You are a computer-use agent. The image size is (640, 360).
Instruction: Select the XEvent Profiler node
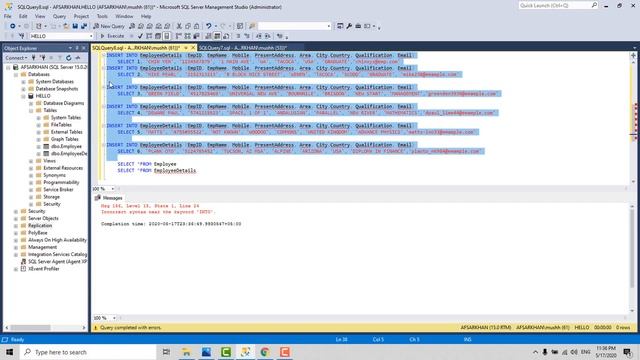(44, 269)
